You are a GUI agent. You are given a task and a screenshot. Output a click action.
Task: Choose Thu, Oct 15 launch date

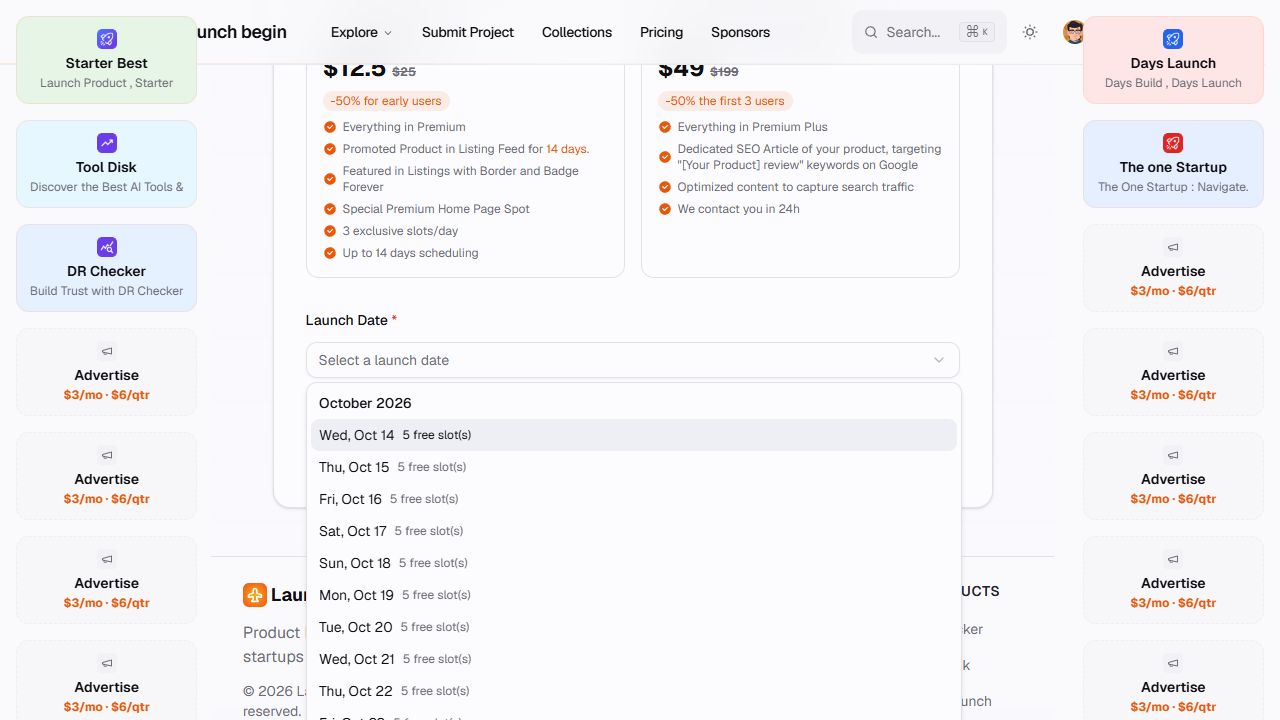point(634,467)
